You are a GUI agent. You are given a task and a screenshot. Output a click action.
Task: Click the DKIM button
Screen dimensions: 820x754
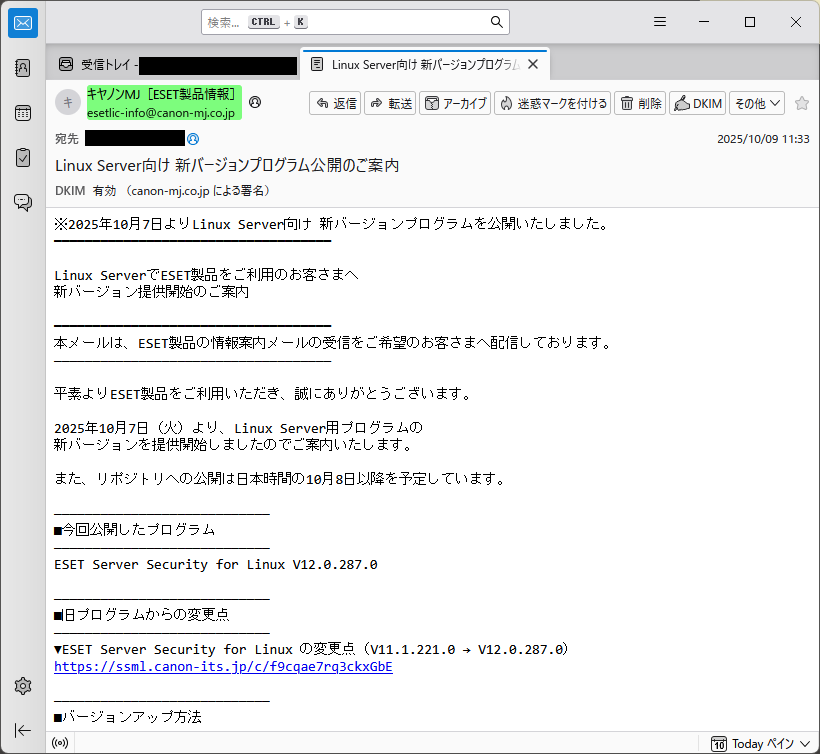(698, 103)
